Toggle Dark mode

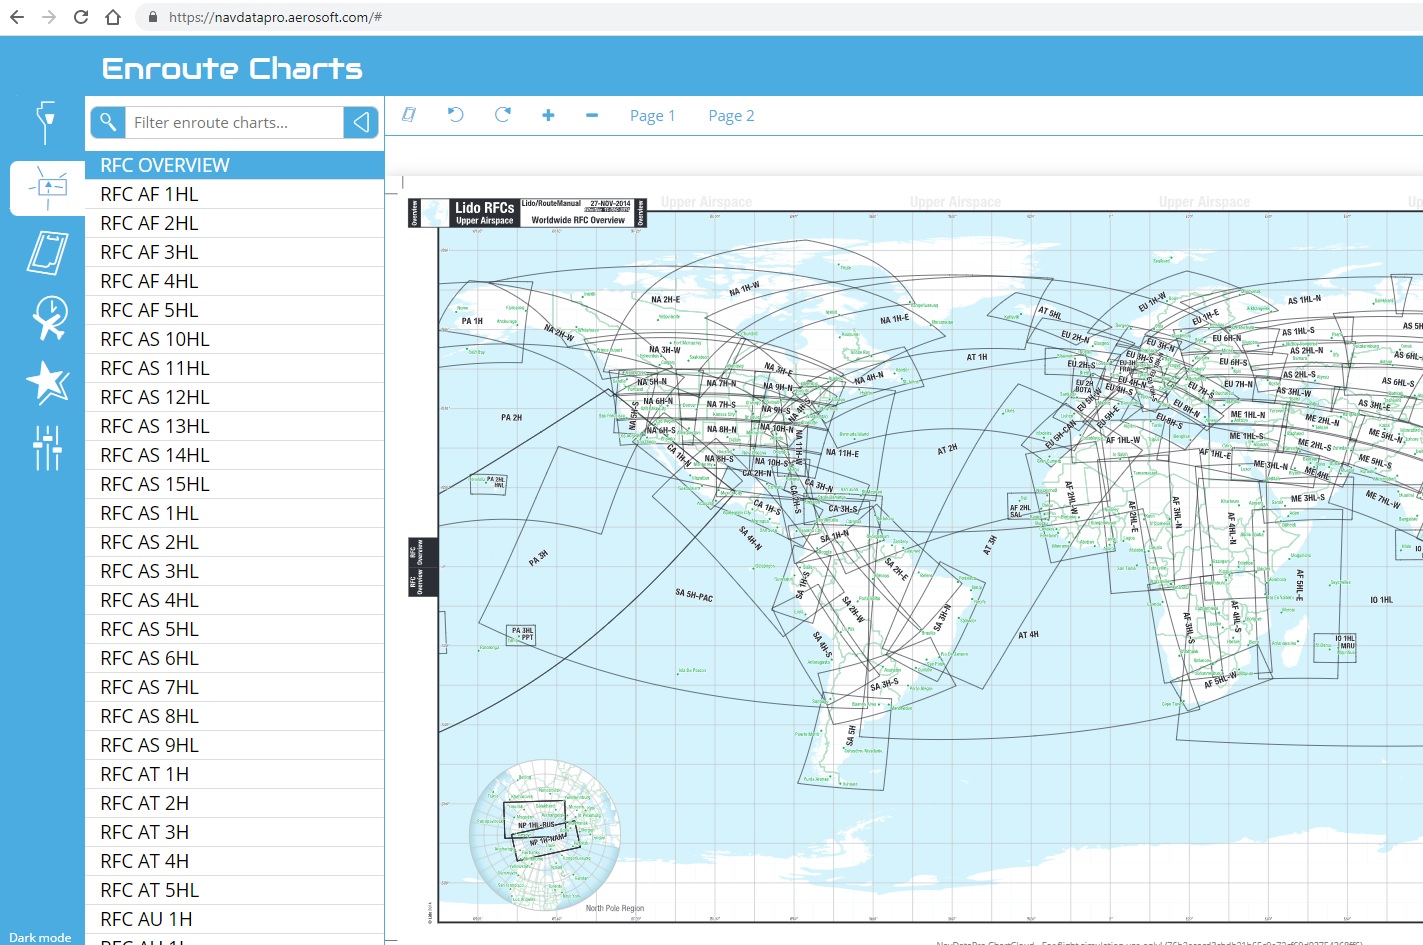(x=40, y=937)
